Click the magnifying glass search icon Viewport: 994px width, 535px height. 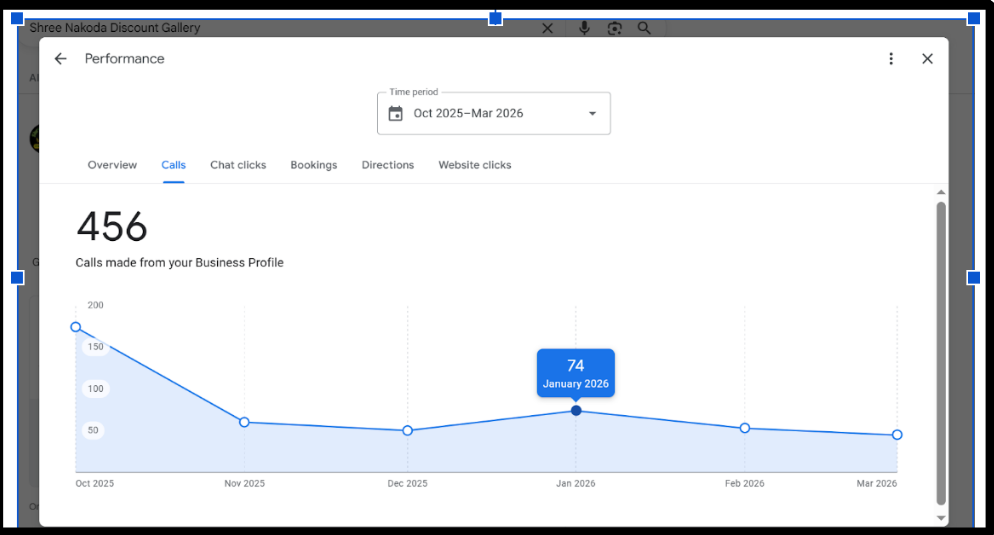point(644,28)
